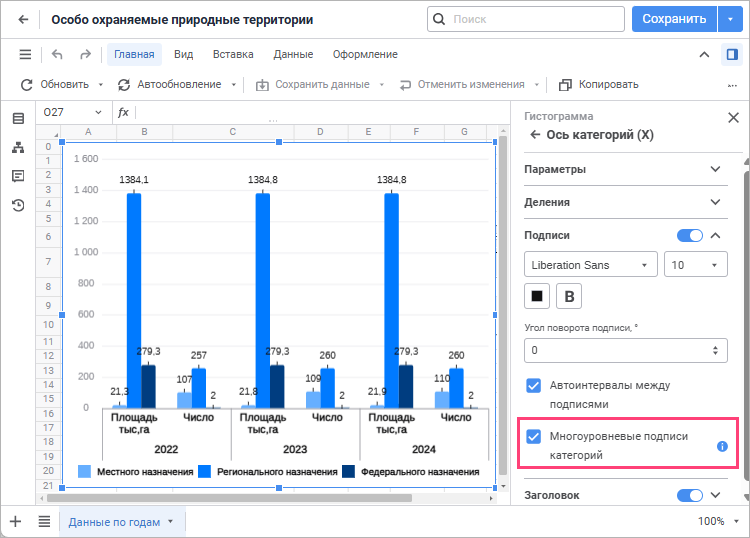This screenshot has width=750, height=538.
Task: Switch to the Вставка tab
Action: point(233,55)
